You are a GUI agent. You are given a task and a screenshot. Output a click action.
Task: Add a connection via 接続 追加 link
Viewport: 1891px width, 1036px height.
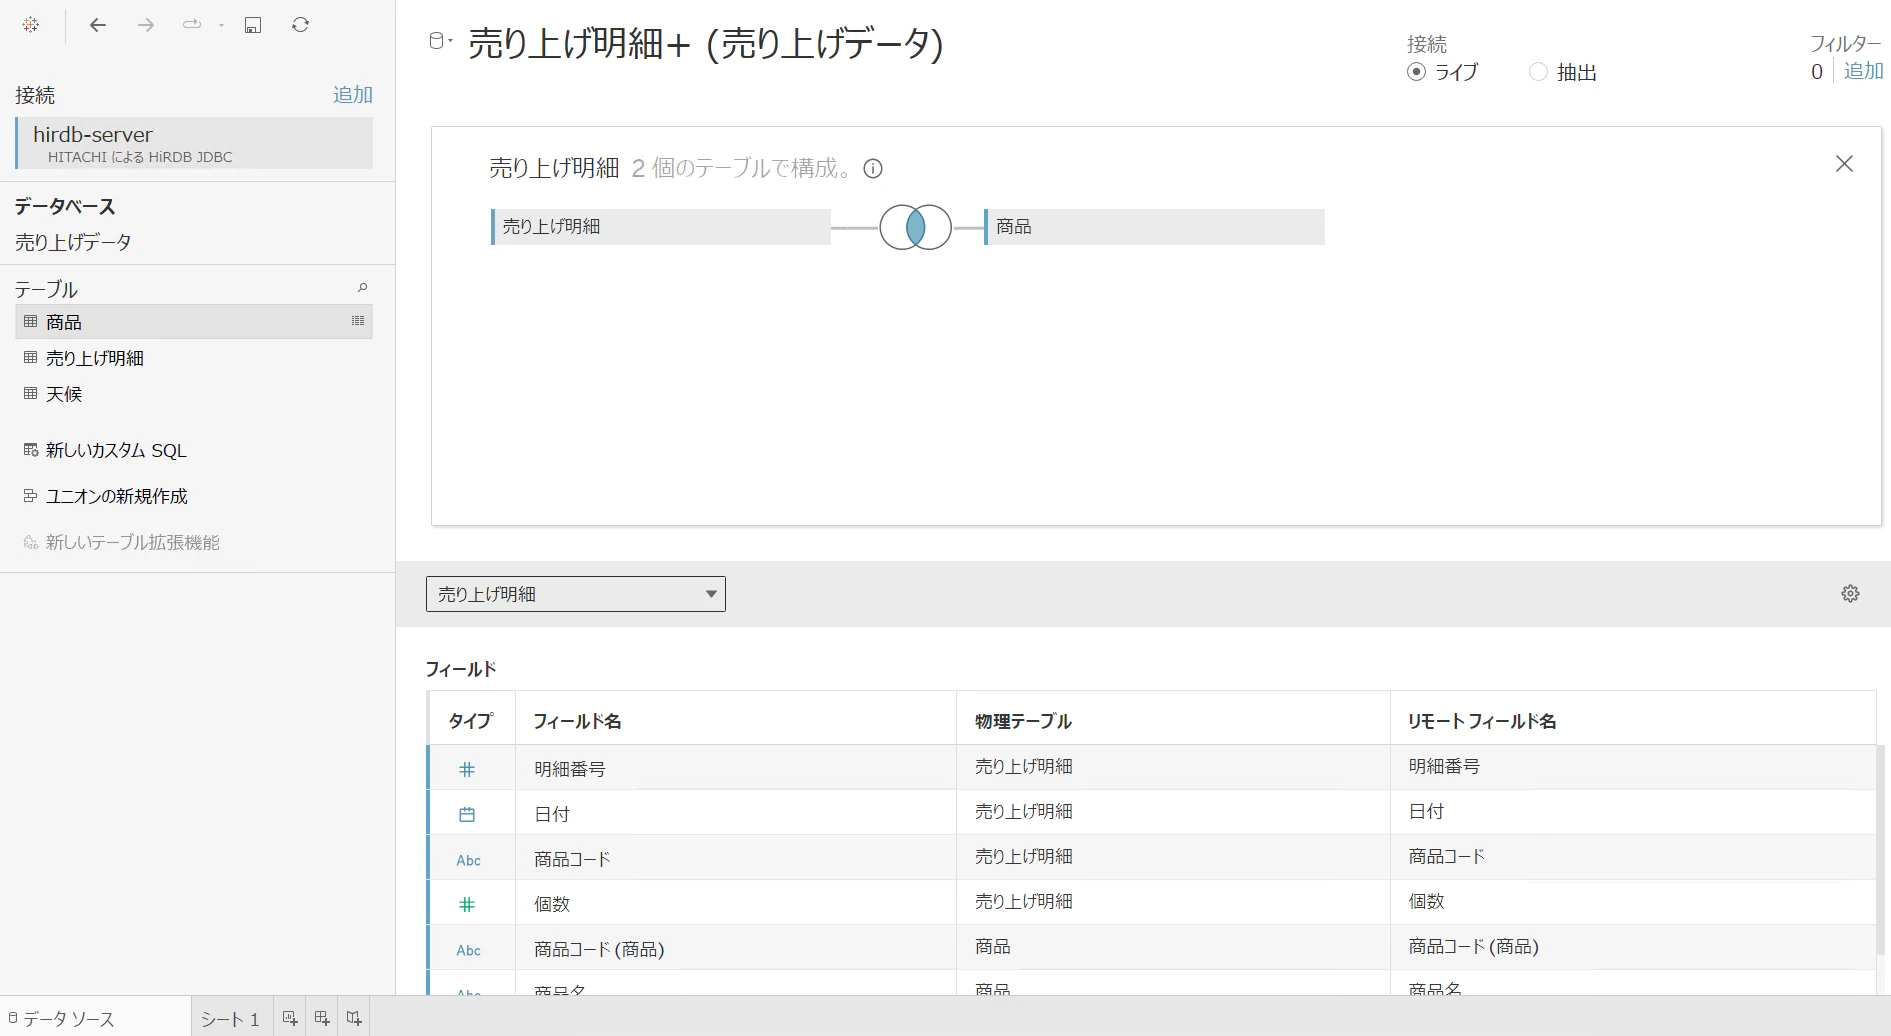click(352, 95)
